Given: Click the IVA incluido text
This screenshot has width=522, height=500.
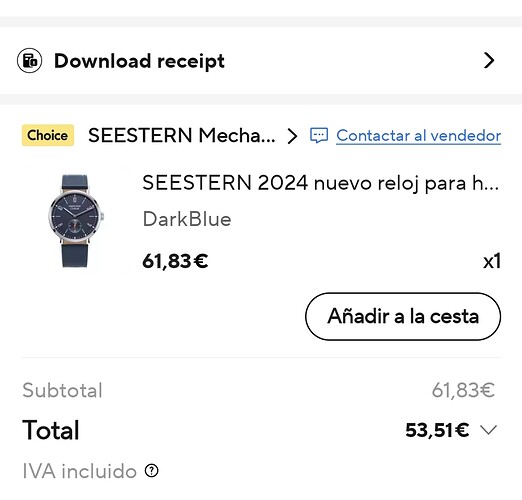Looking at the screenshot, I should tap(79, 471).
